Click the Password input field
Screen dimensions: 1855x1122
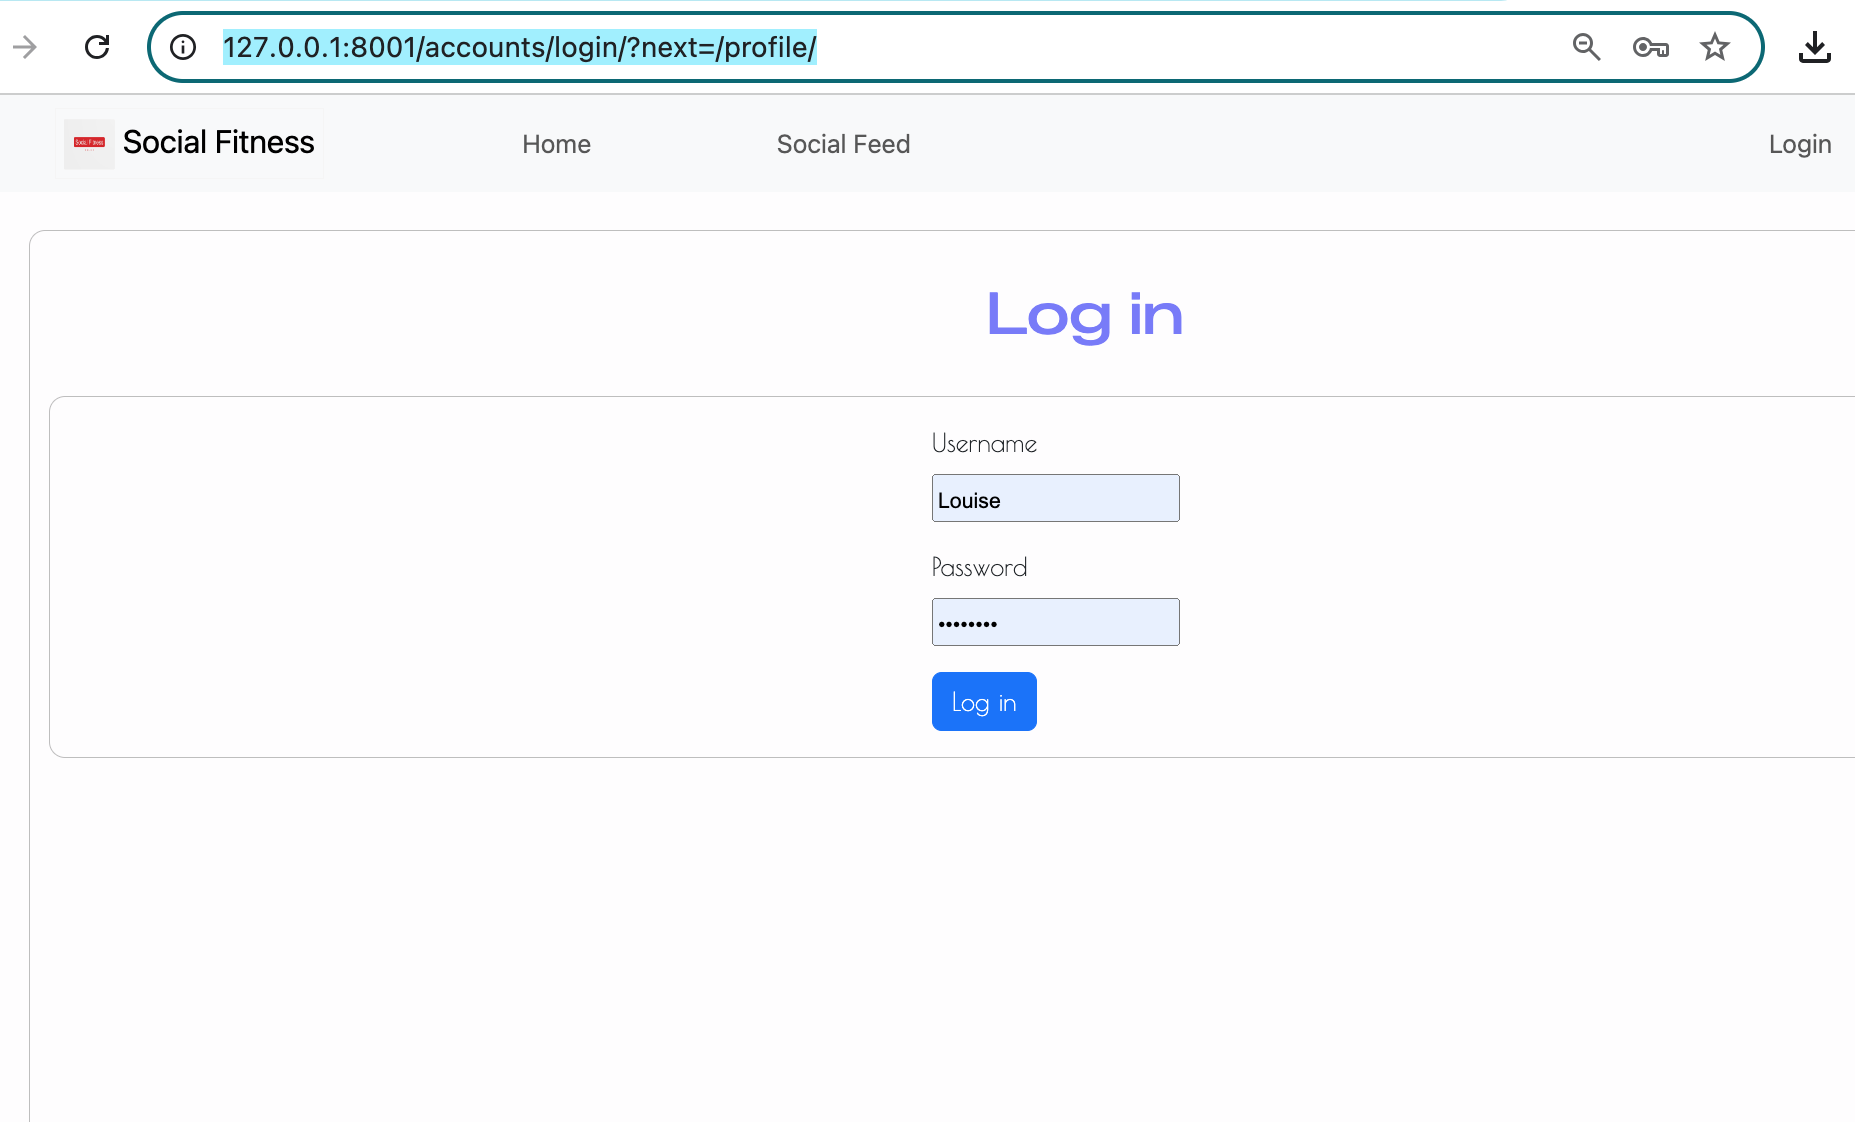[1055, 621]
